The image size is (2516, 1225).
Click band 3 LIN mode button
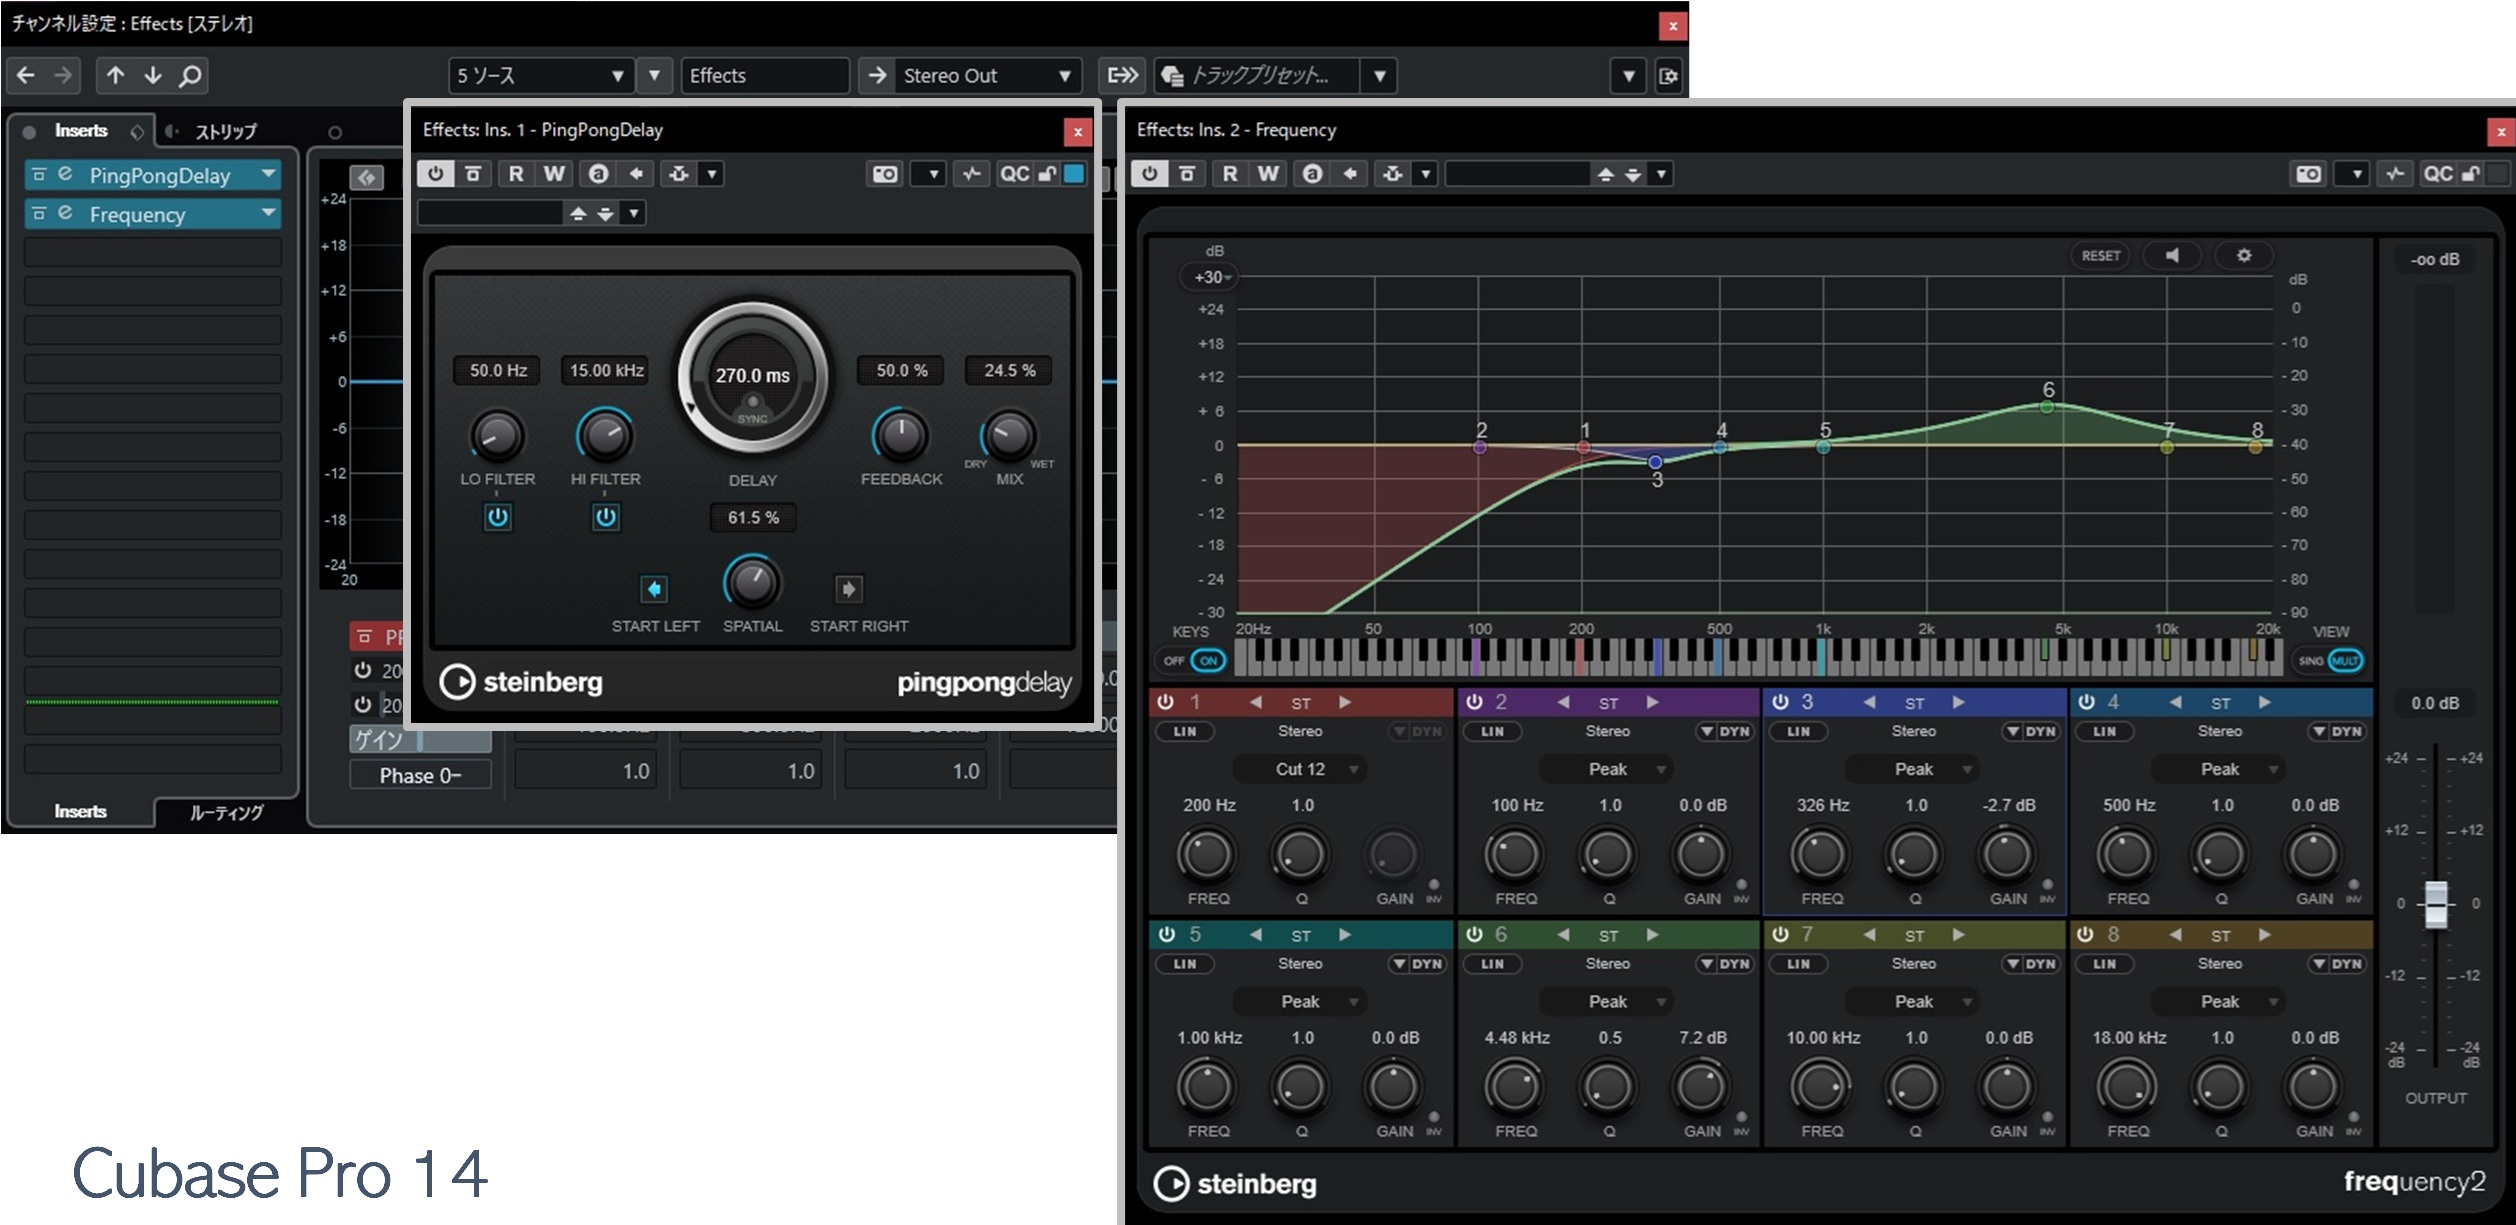click(1798, 732)
